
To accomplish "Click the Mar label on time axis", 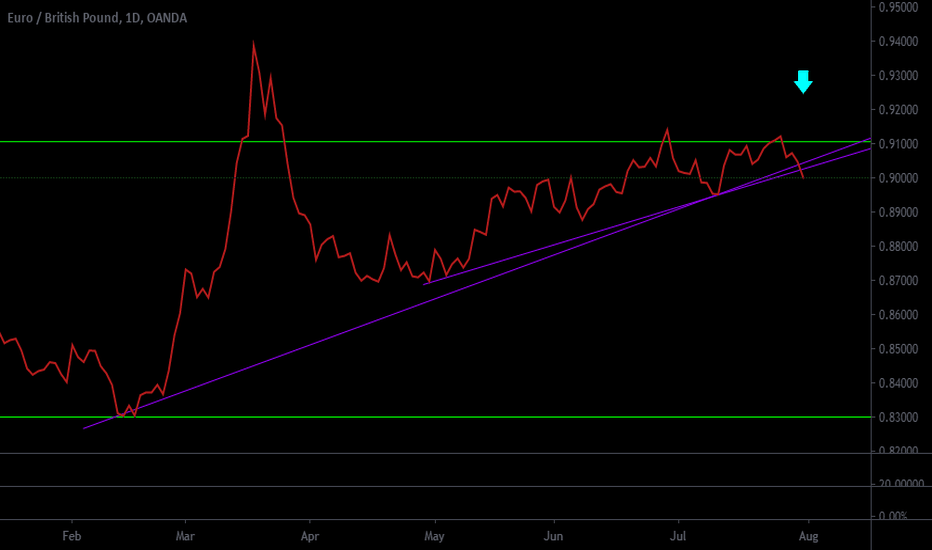I will (185, 536).
